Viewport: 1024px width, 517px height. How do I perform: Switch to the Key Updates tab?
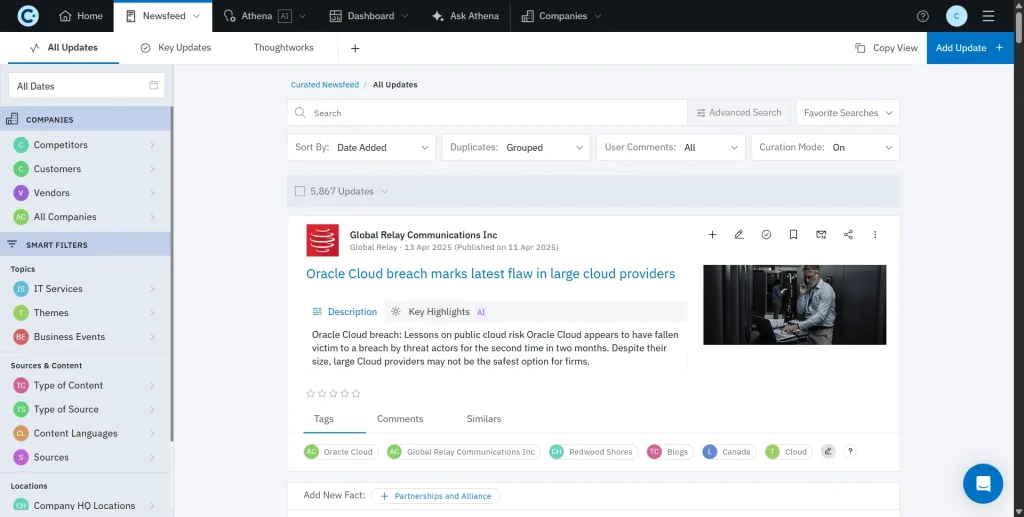click(176, 48)
